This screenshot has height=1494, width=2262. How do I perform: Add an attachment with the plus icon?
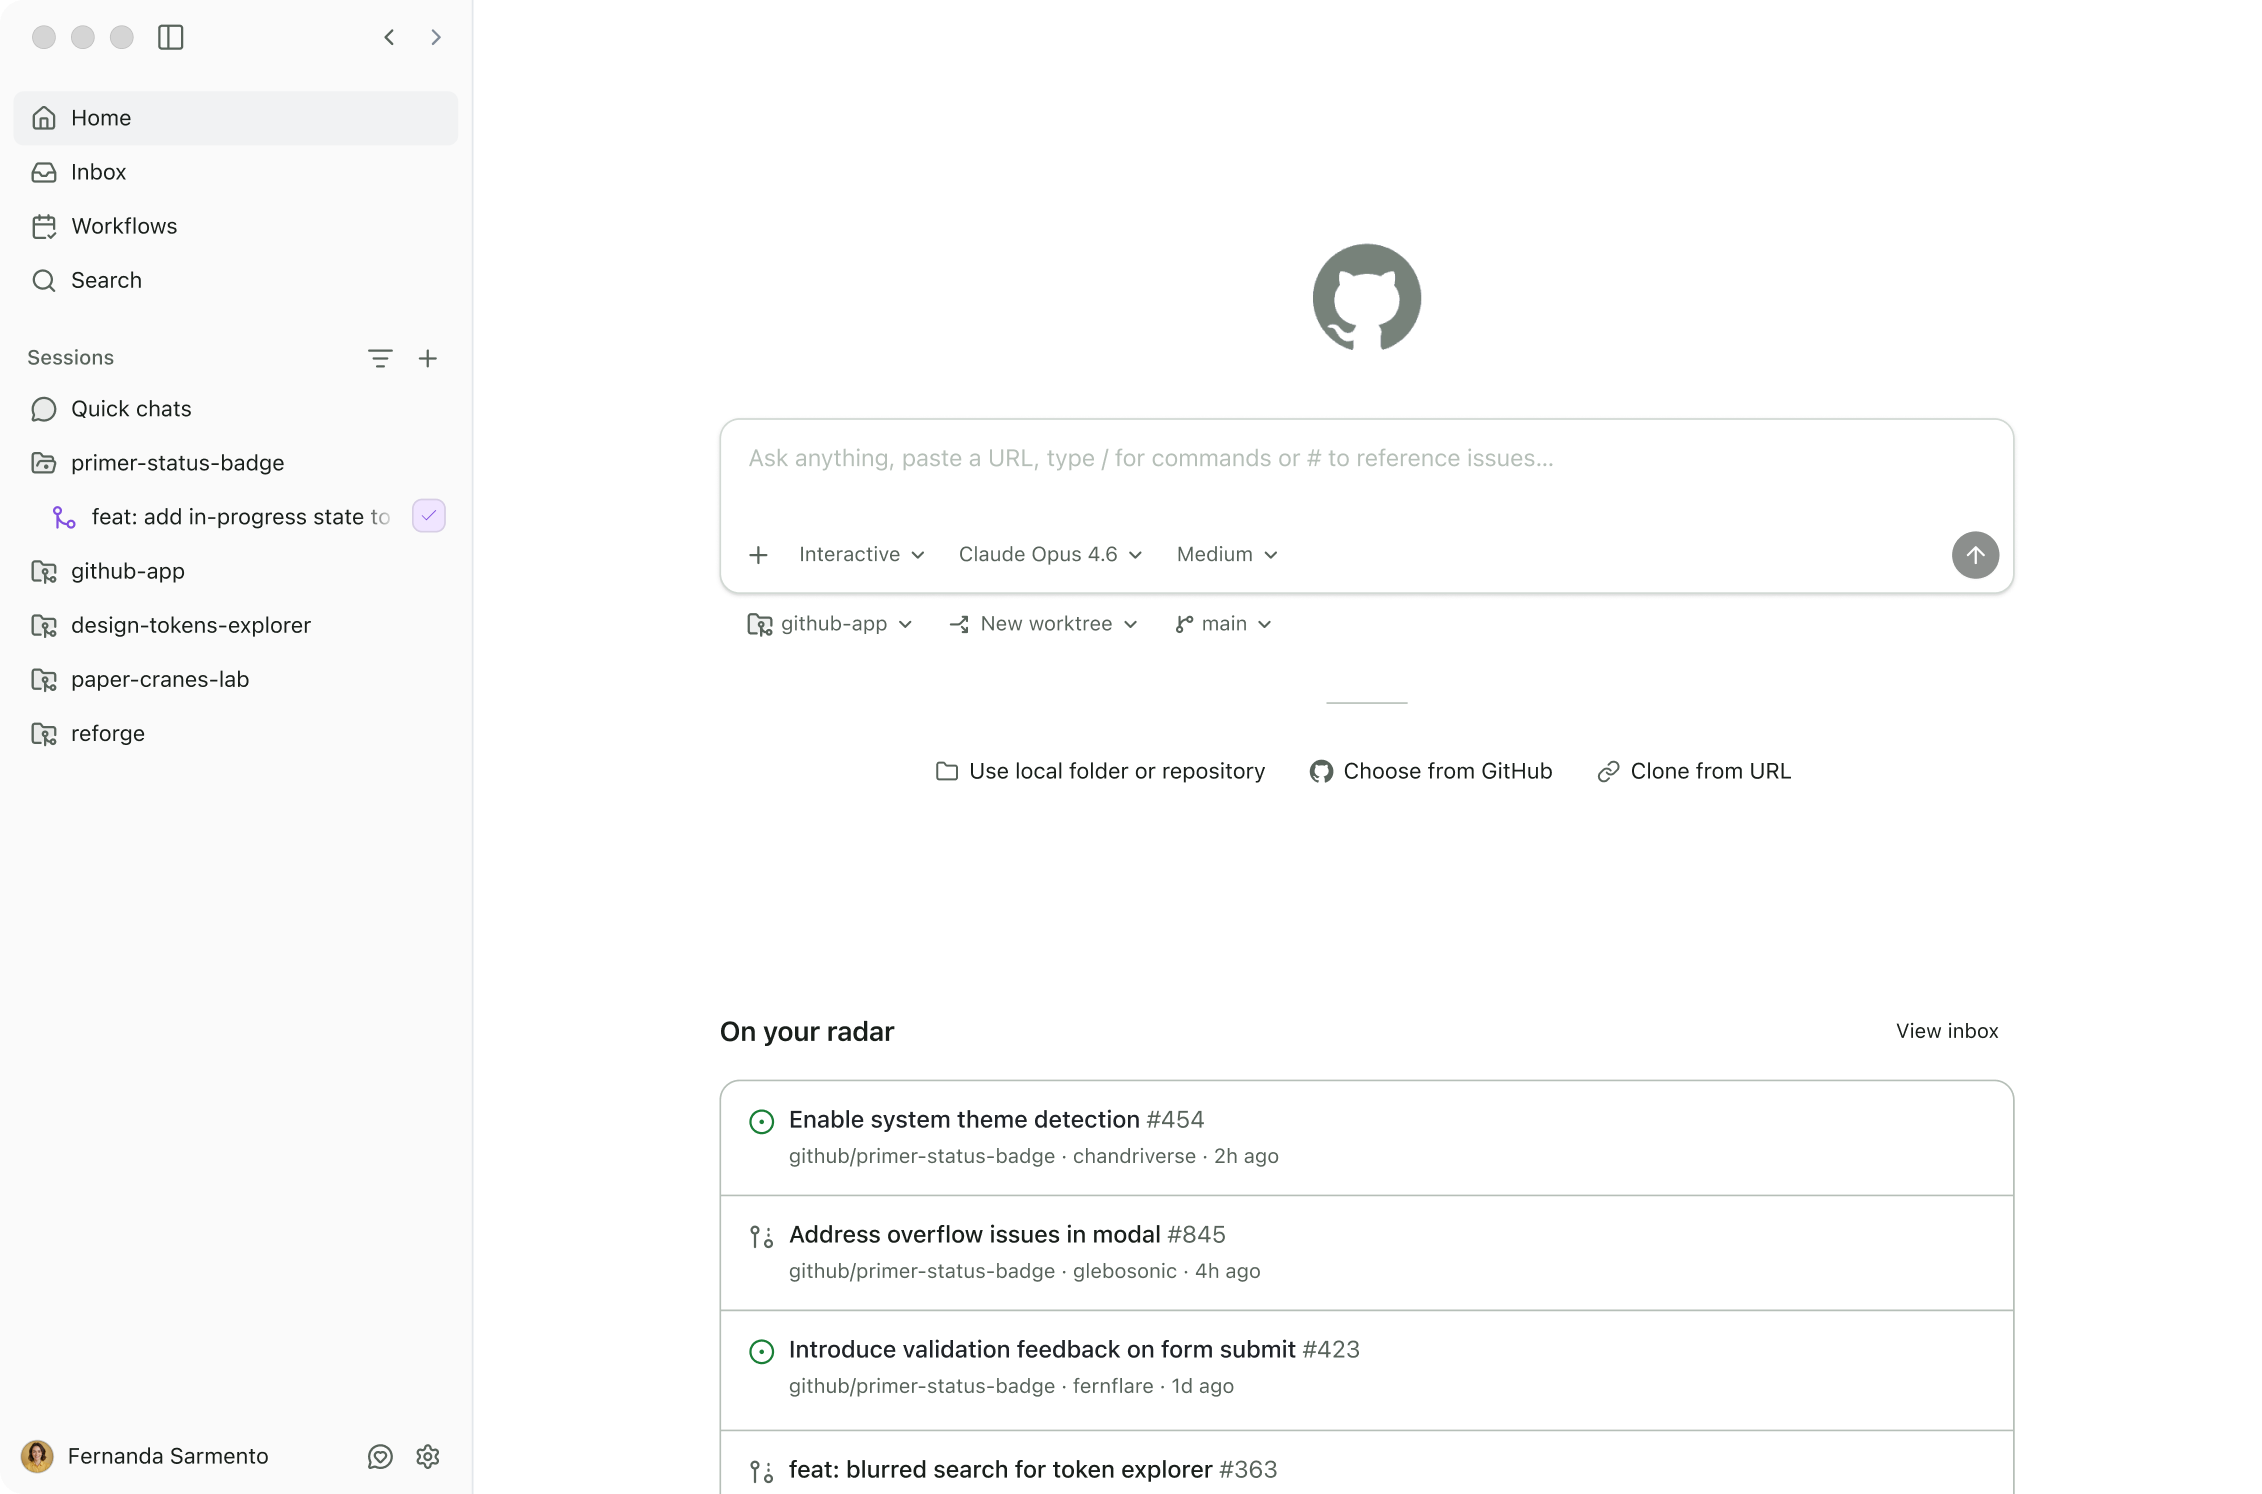click(759, 555)
